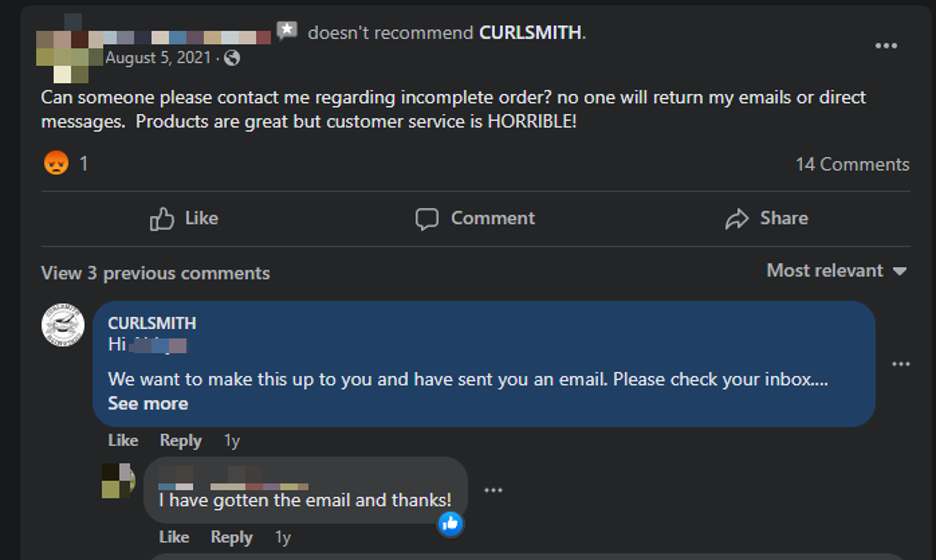Like the CURLSMITH comment
936x560 pixels.
pos(123,440)
